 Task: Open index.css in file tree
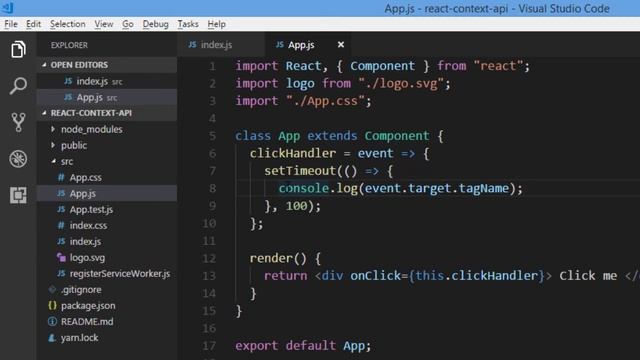[x=107, y=225]
